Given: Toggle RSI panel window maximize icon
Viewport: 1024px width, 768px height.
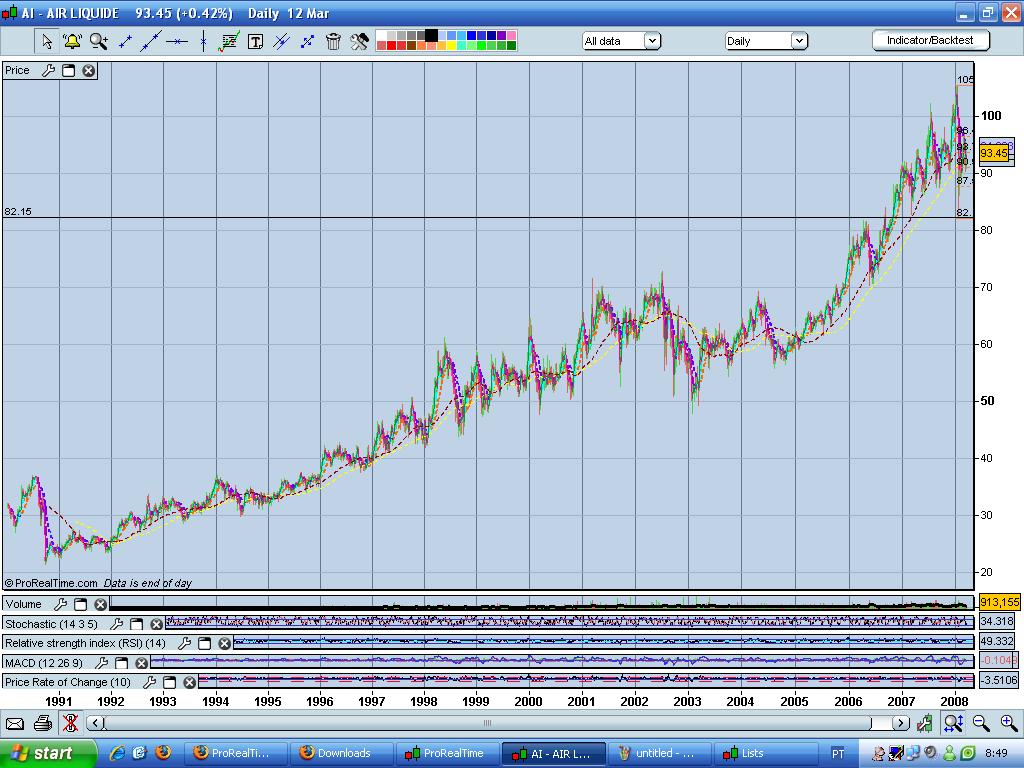Looking at the screenshot, I should tap(204, 643).
